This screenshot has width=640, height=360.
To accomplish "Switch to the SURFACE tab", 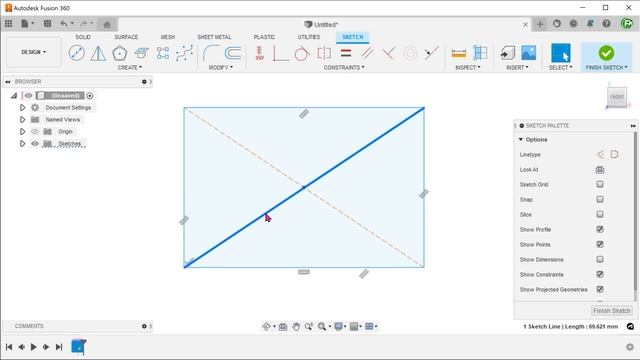I will tap(126, 37).
